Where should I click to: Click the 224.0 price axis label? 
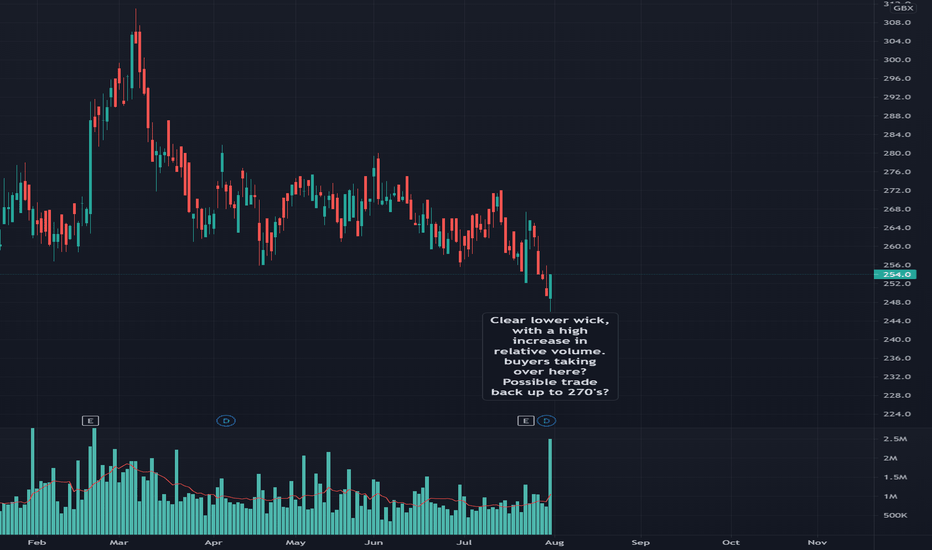[897, 414]
